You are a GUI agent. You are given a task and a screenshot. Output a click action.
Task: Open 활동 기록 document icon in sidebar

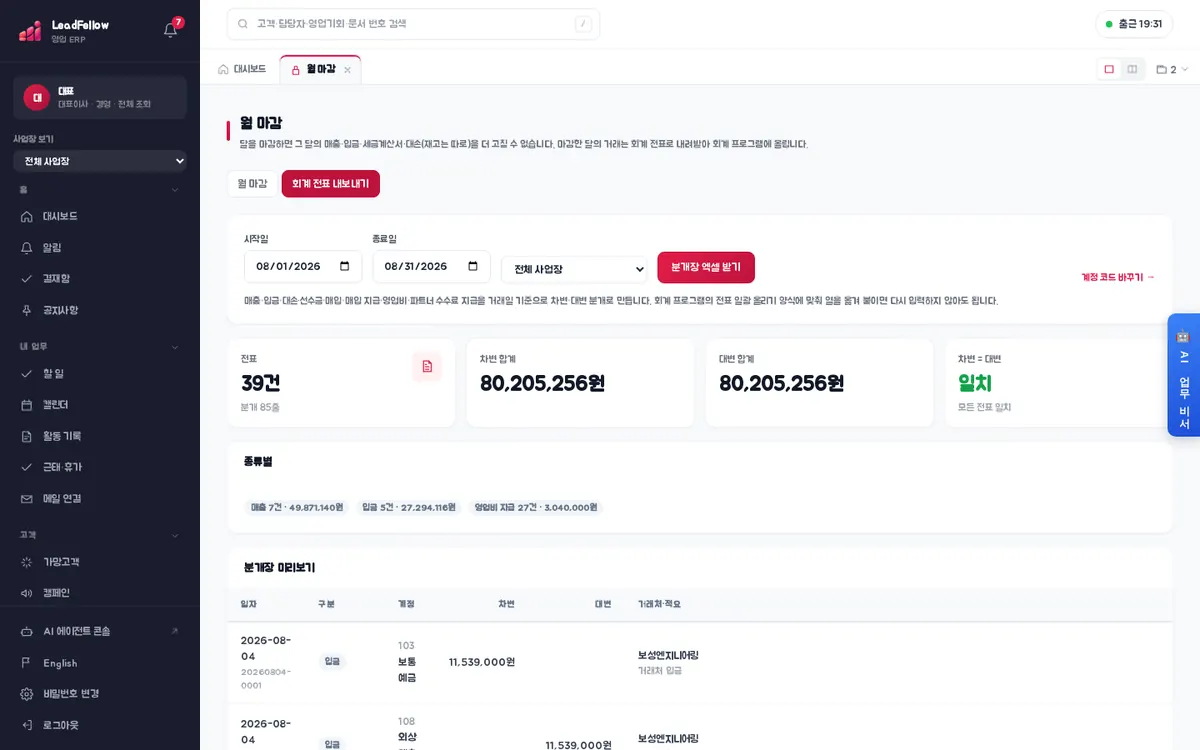(27, 436)
